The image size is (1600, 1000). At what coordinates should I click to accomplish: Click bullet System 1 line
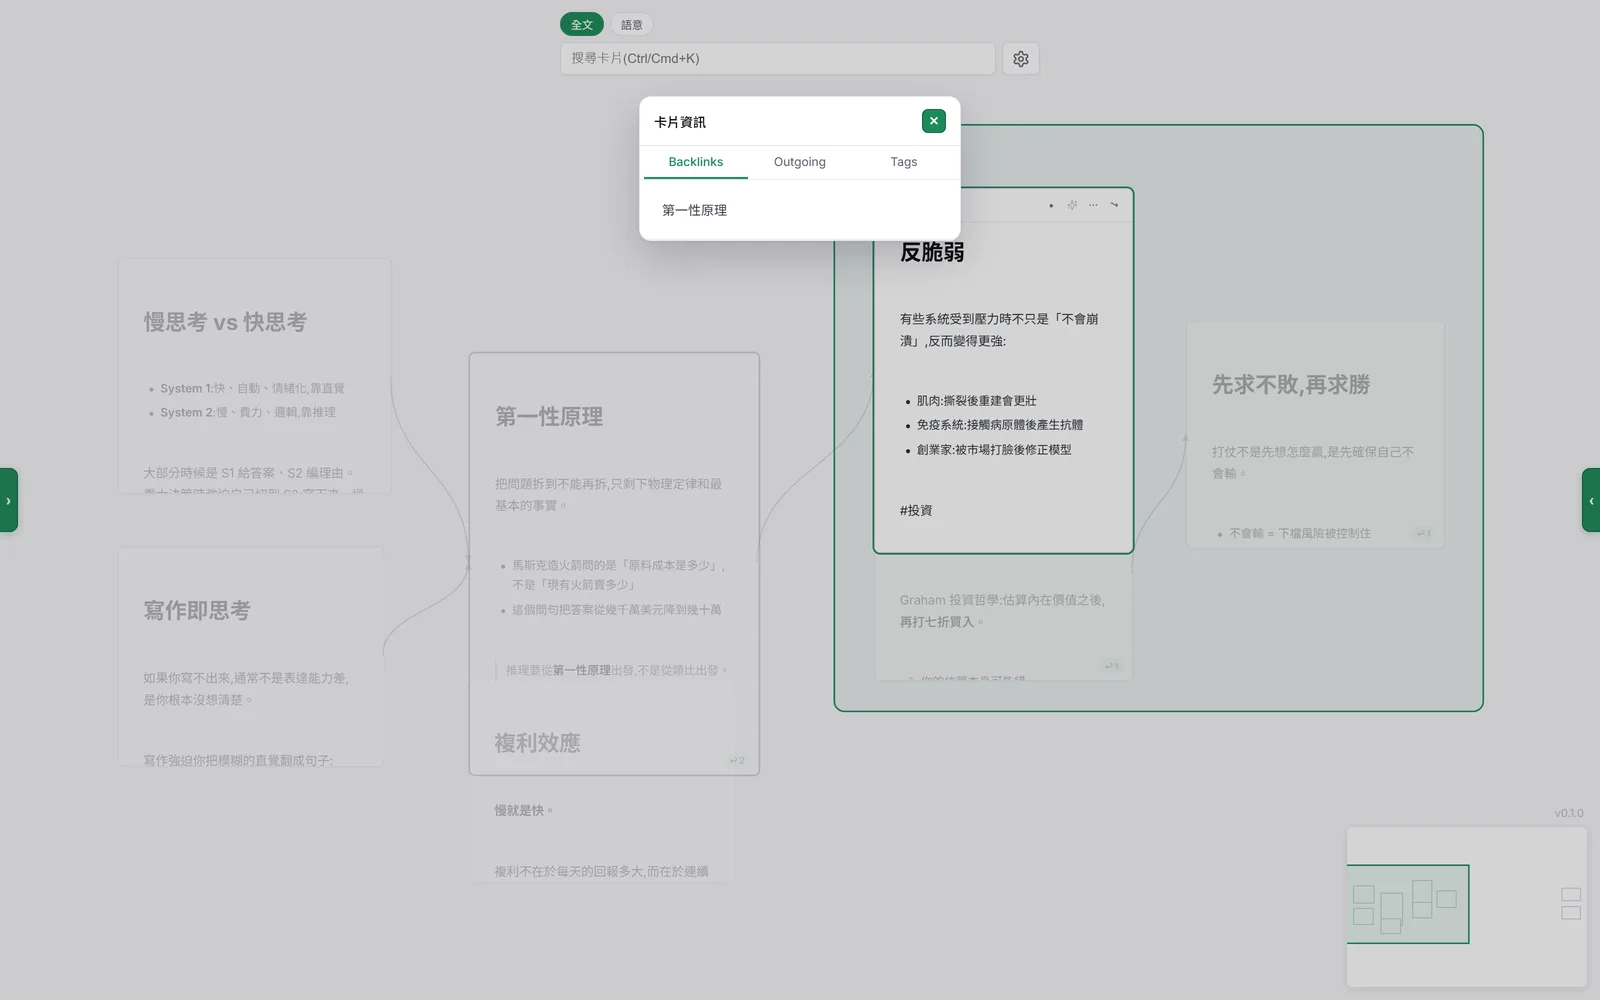click(252, 388)
